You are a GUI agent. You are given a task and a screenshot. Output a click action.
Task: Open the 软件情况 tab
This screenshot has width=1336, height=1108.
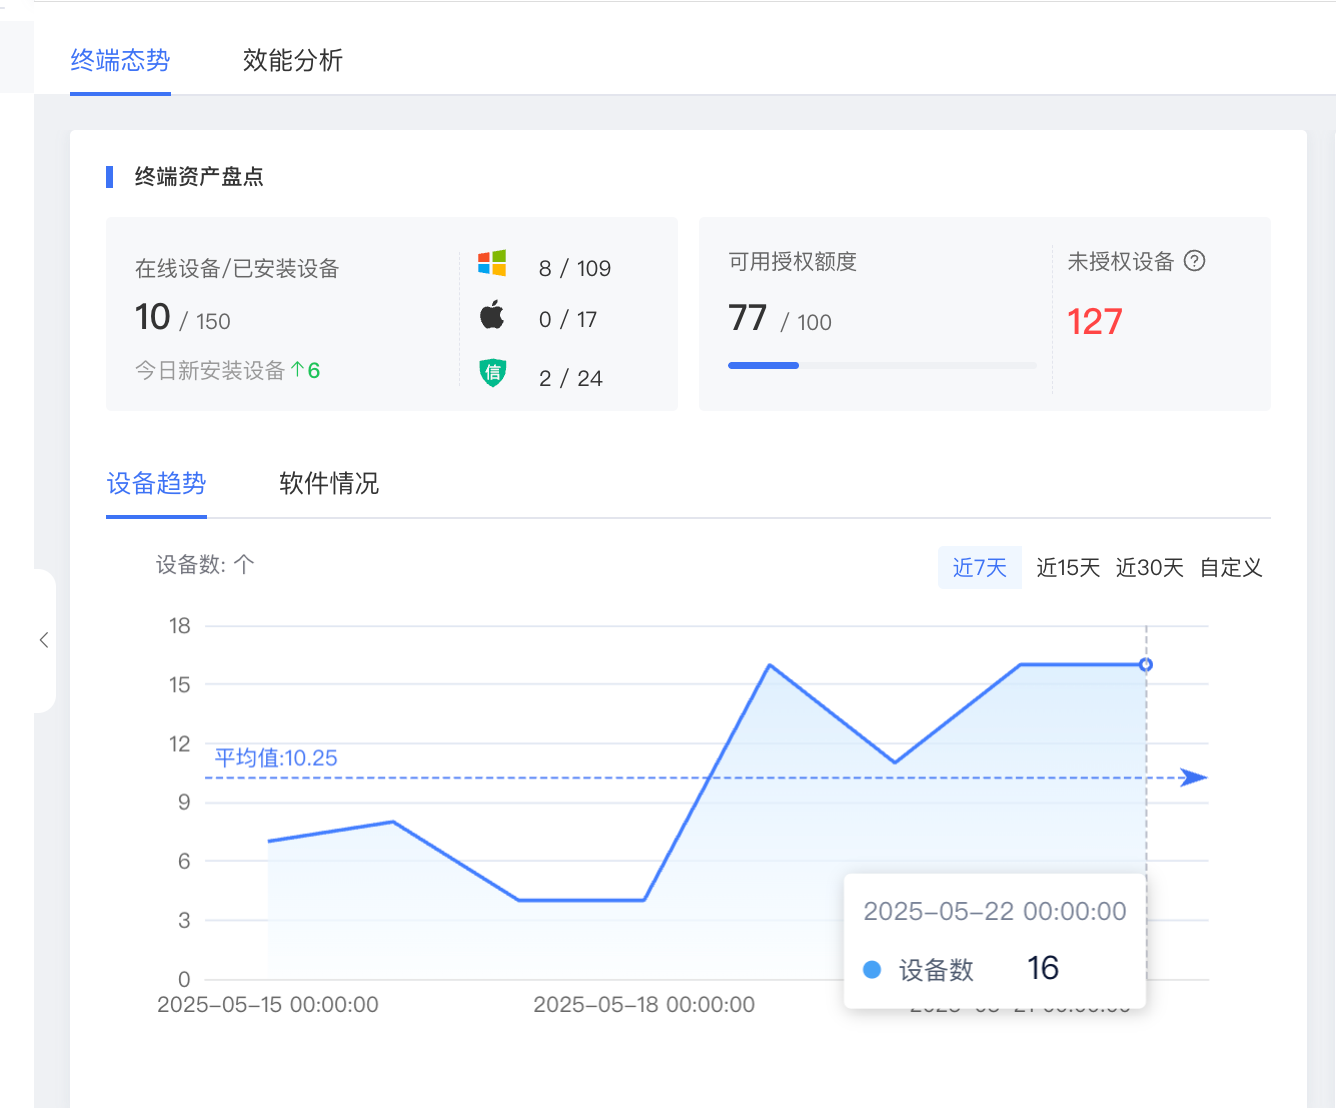329,484
